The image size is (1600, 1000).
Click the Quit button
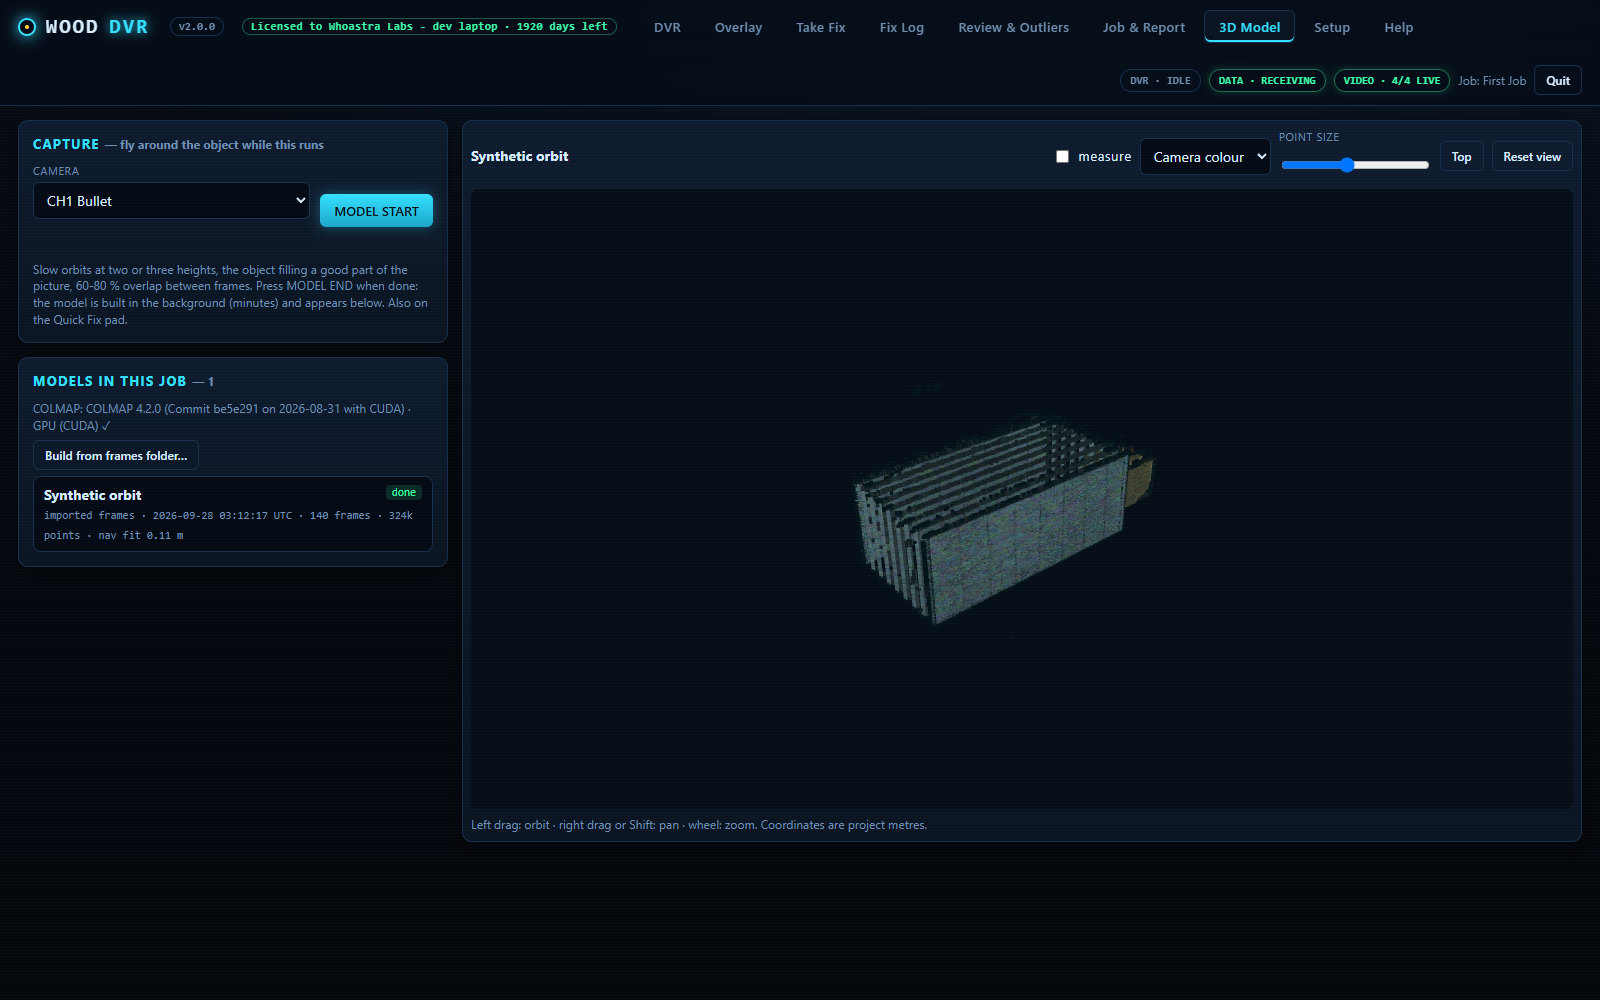[x=1557, y=81]
